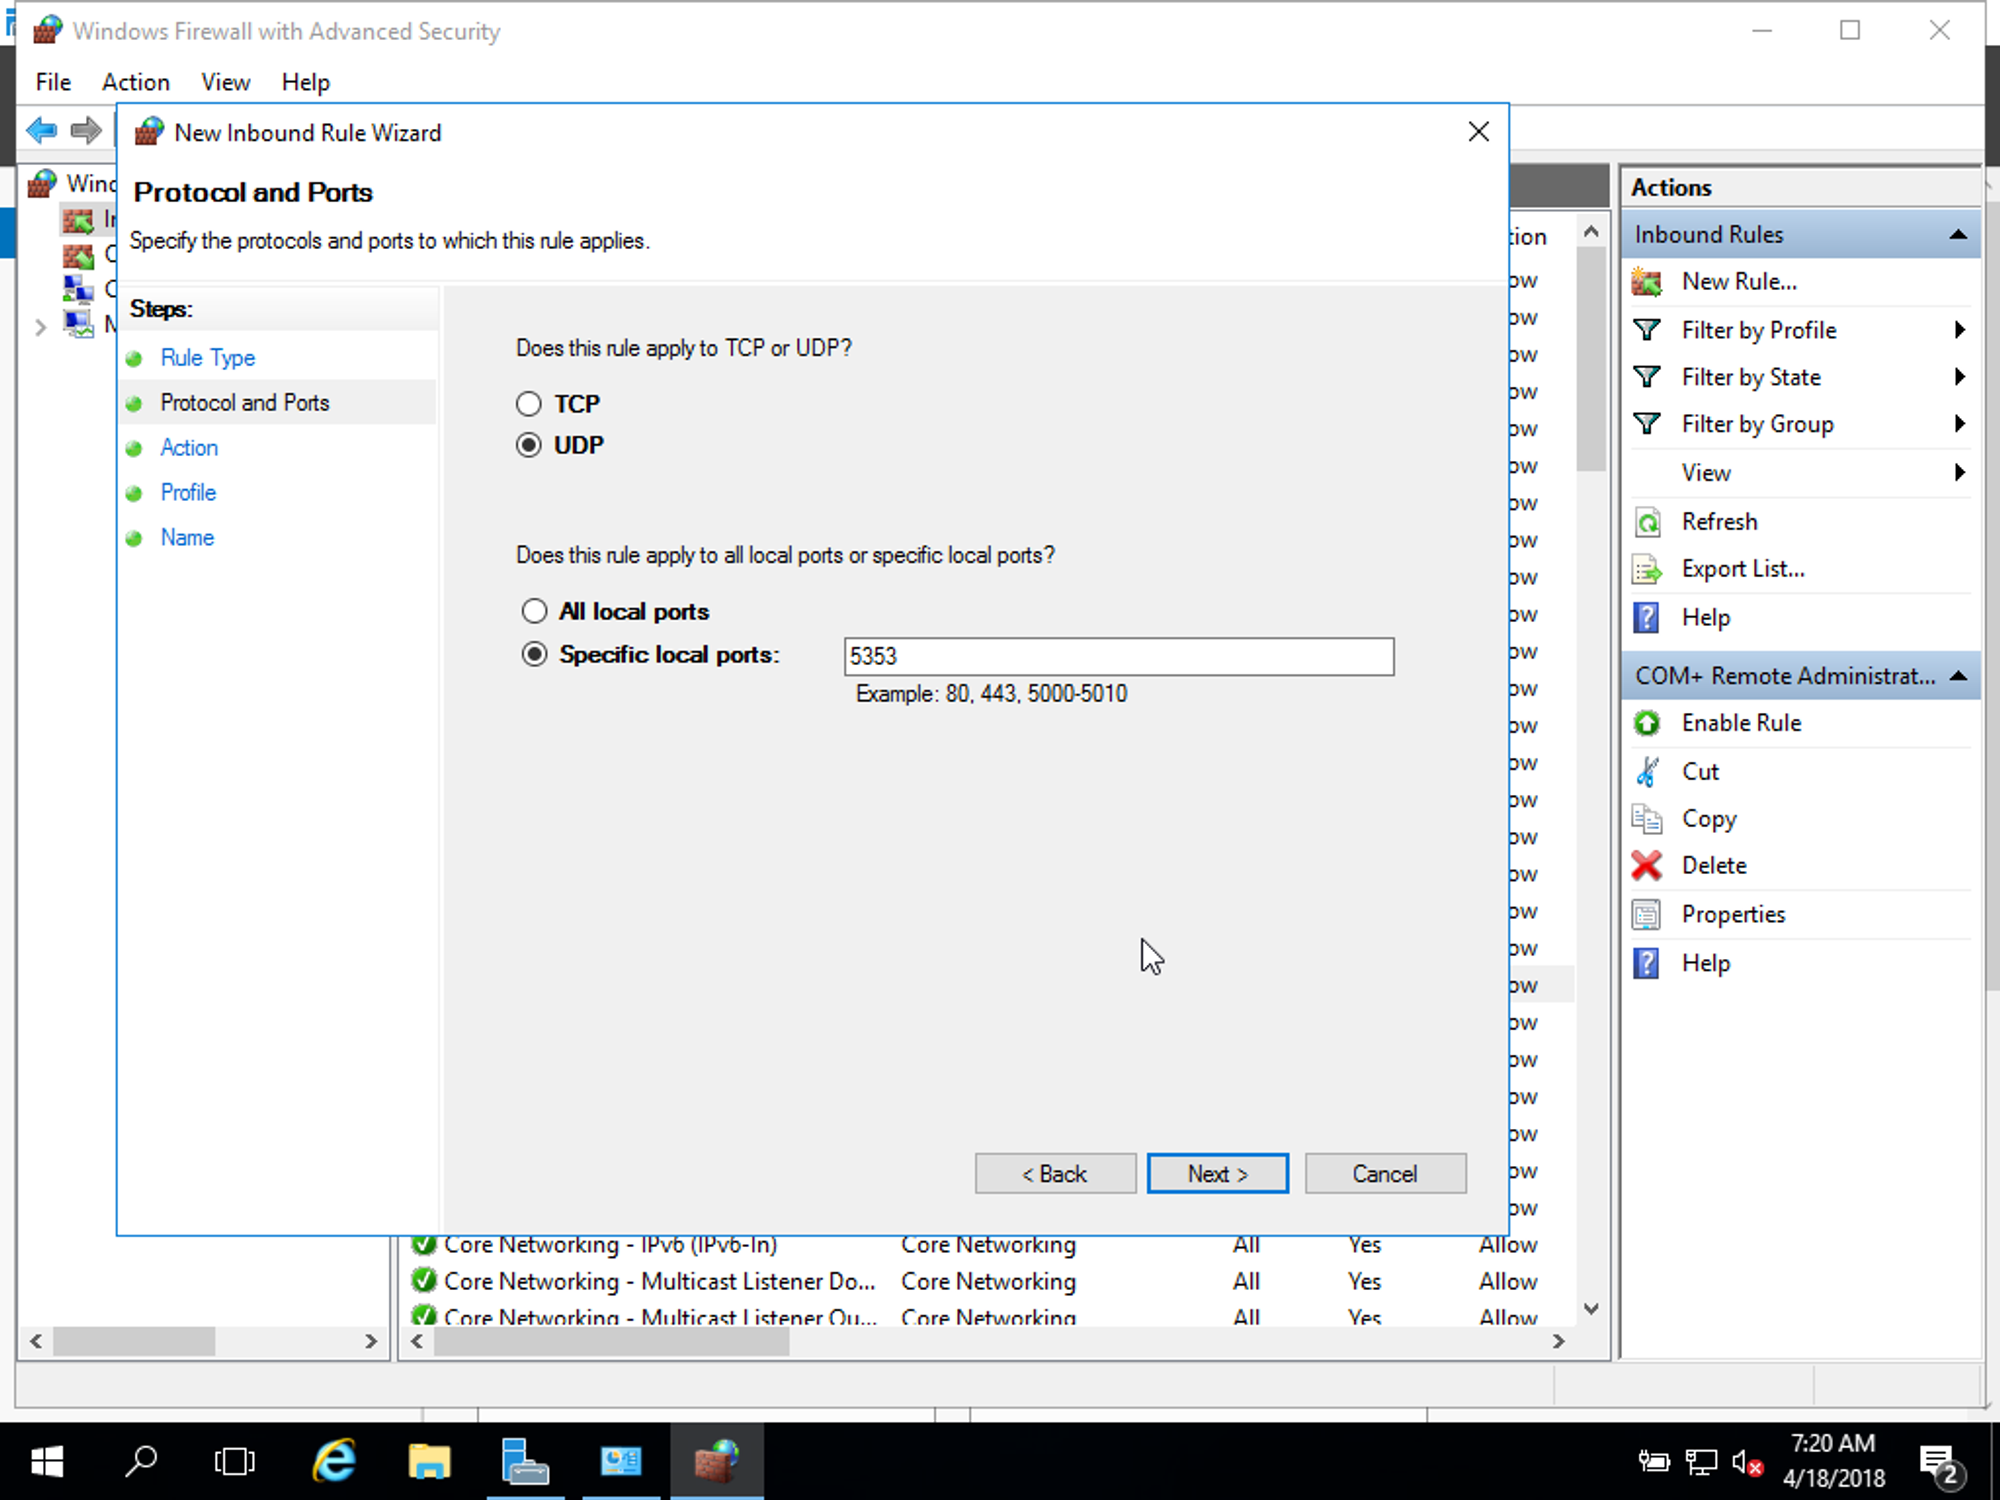Viewport: 2000px width, 1500px height.
Task: Go to the Profile wizard step
Action: (x=187, y=492)
